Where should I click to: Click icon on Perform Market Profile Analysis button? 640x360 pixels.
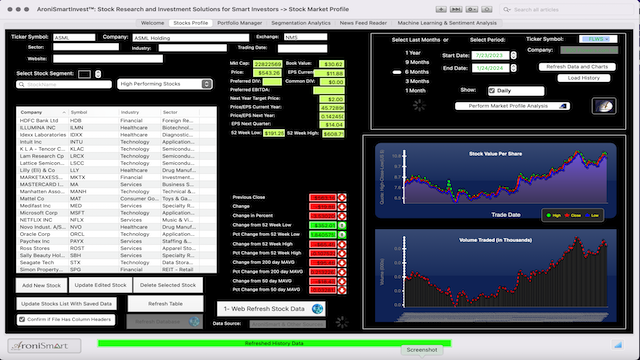pyautogui.click(x=563, y=106)
